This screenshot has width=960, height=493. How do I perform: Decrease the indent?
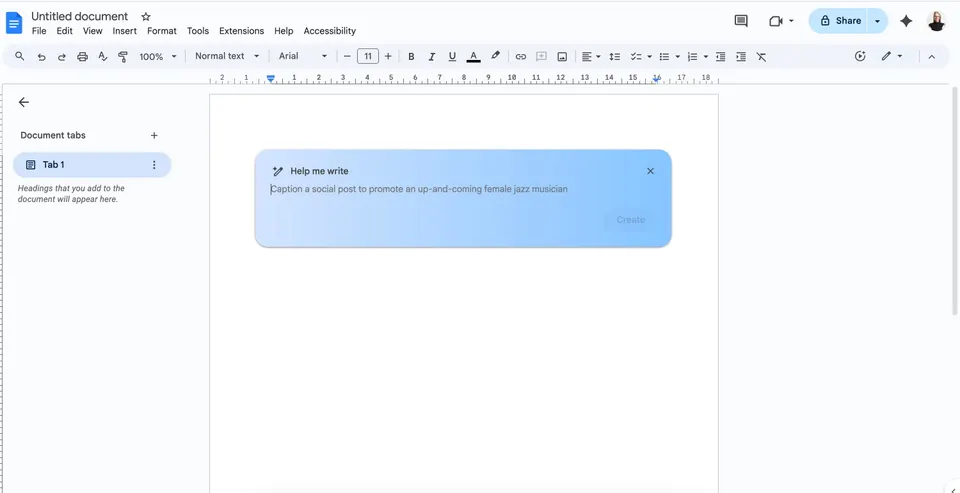pos(721,56)
